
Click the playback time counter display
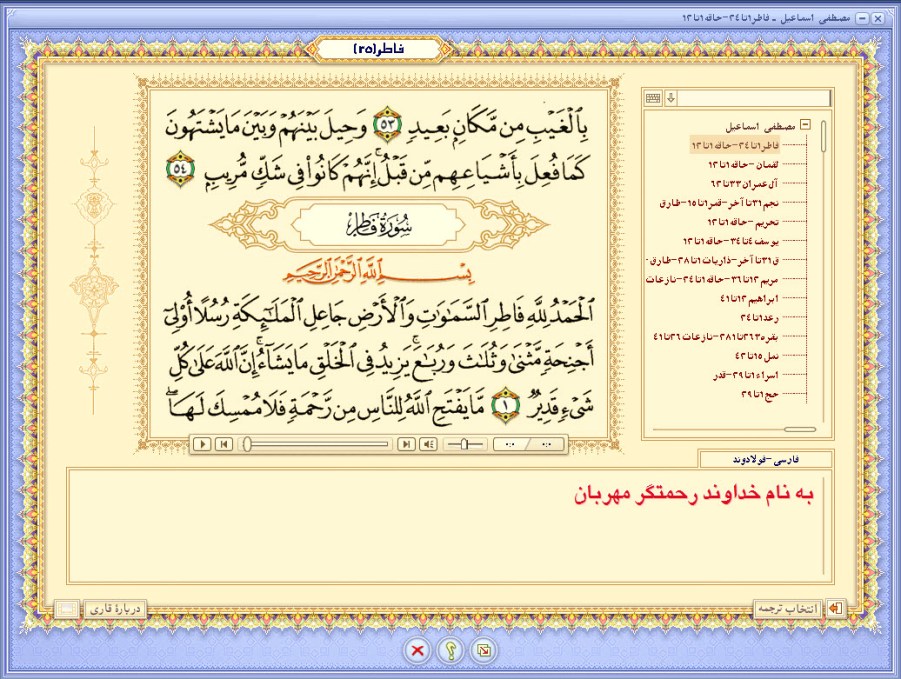tap(529, 444)
